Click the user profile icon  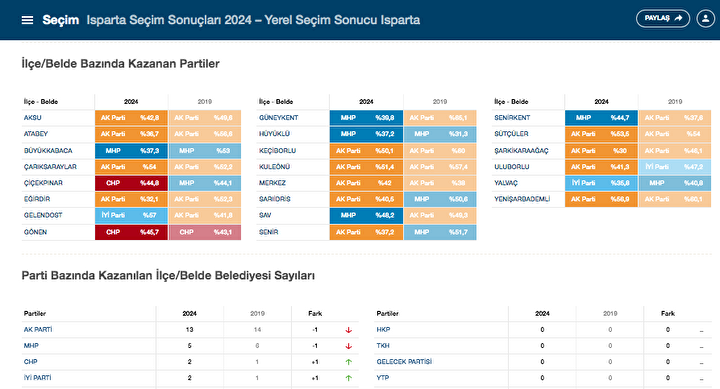(705, 18)
